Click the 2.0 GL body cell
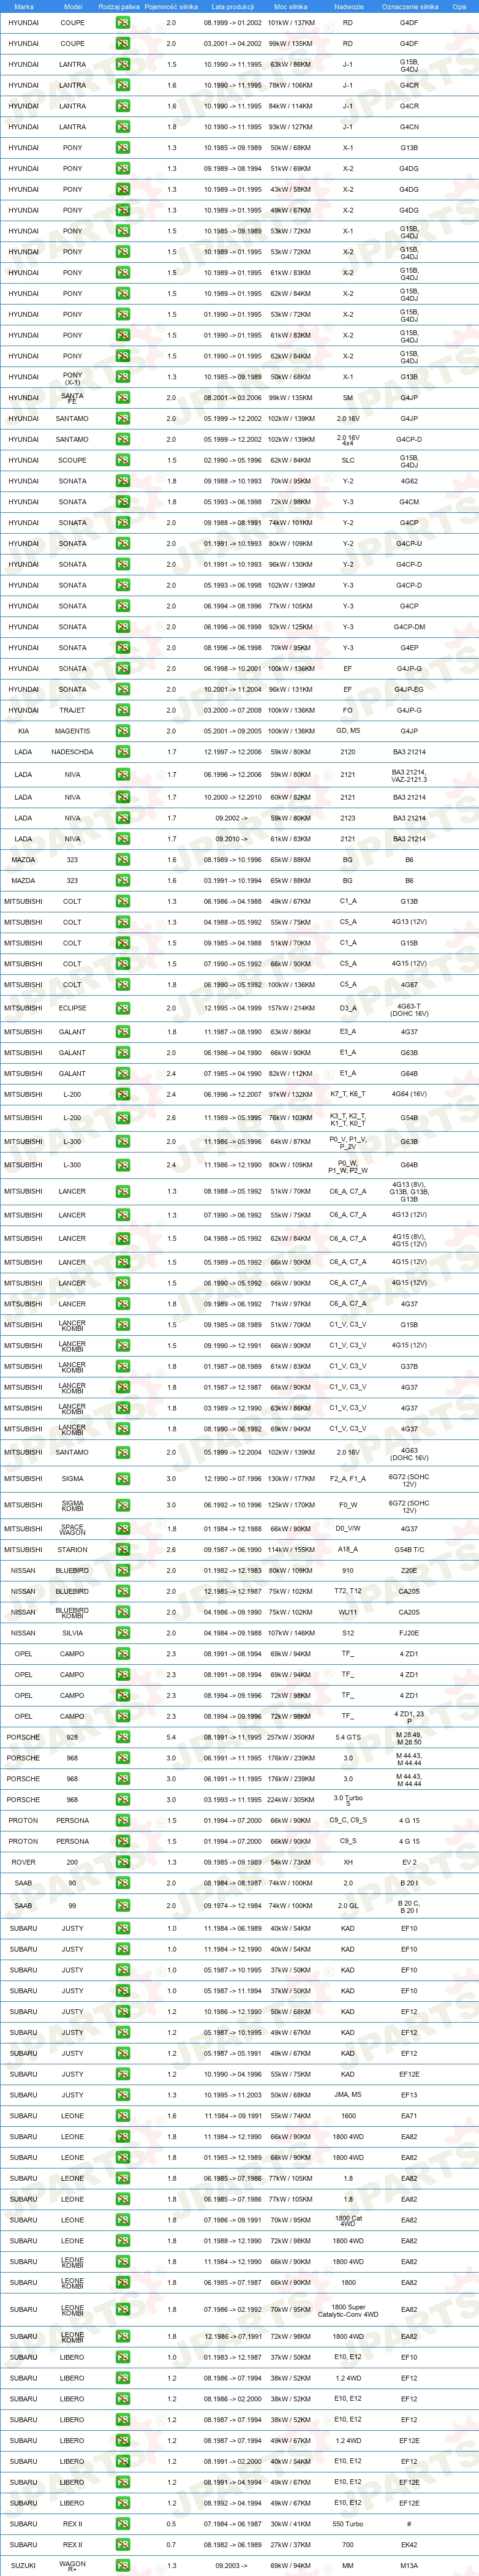The image size is (479, 2576). click(x=348, y=1906)
